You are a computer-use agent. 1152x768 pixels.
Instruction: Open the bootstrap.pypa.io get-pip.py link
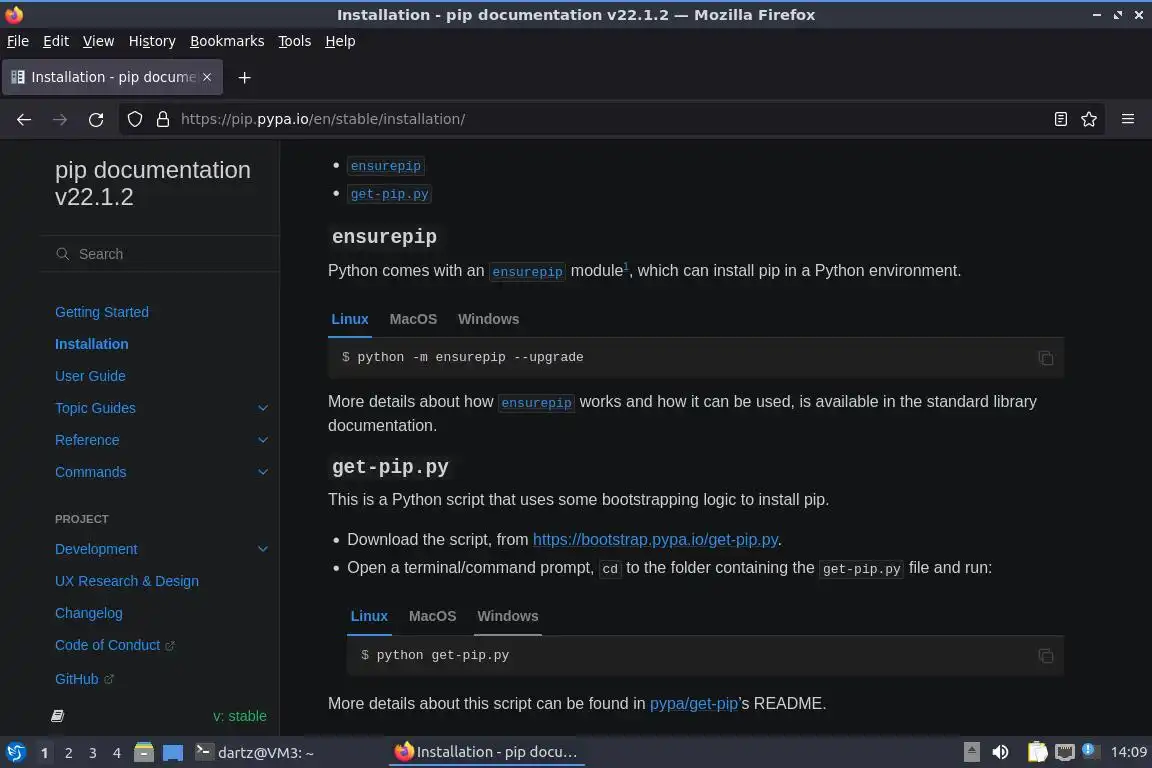pyautogui.click(x=655, y=539)
